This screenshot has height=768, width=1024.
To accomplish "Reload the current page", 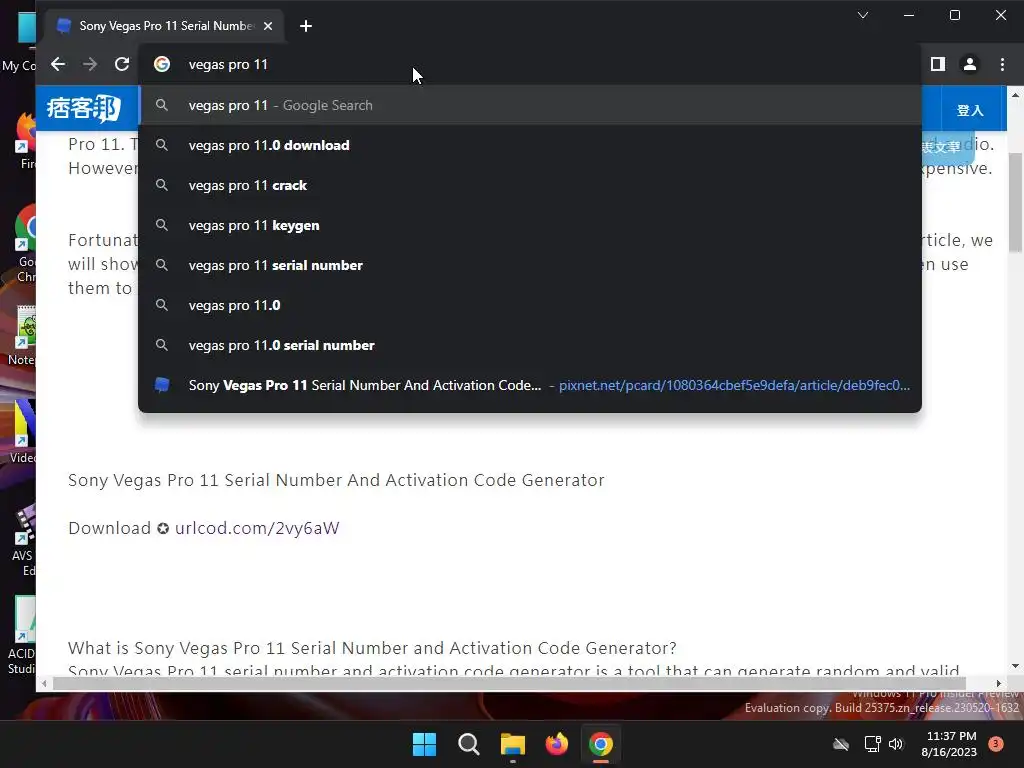I will 122,64.
